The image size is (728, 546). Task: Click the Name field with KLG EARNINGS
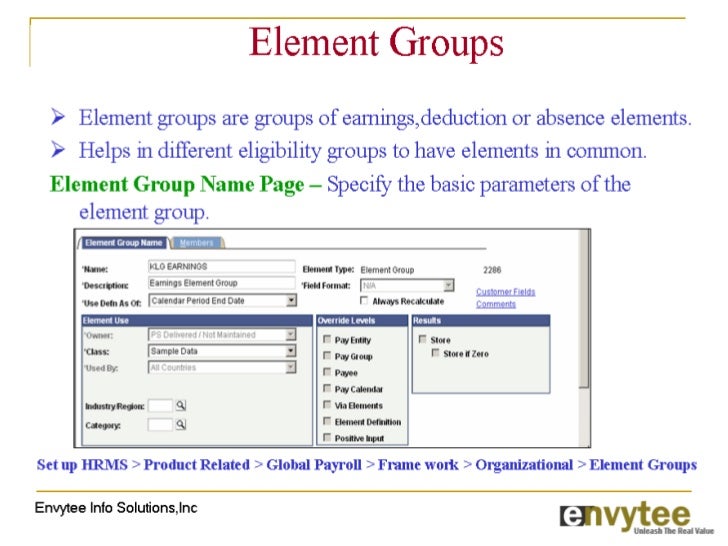tap(221, 266)
